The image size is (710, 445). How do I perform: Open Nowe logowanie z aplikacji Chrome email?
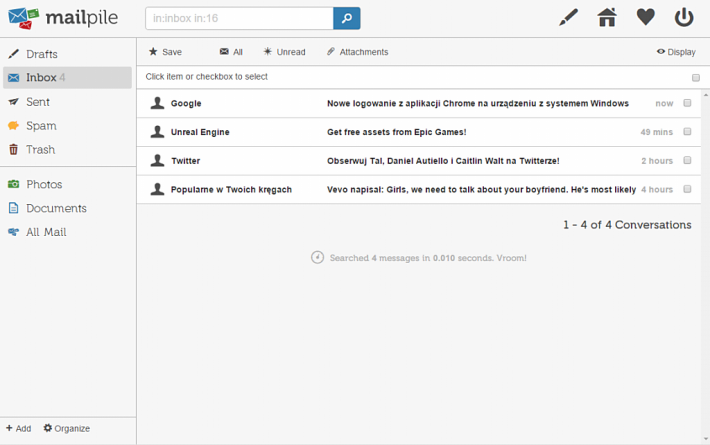point(478,103)
